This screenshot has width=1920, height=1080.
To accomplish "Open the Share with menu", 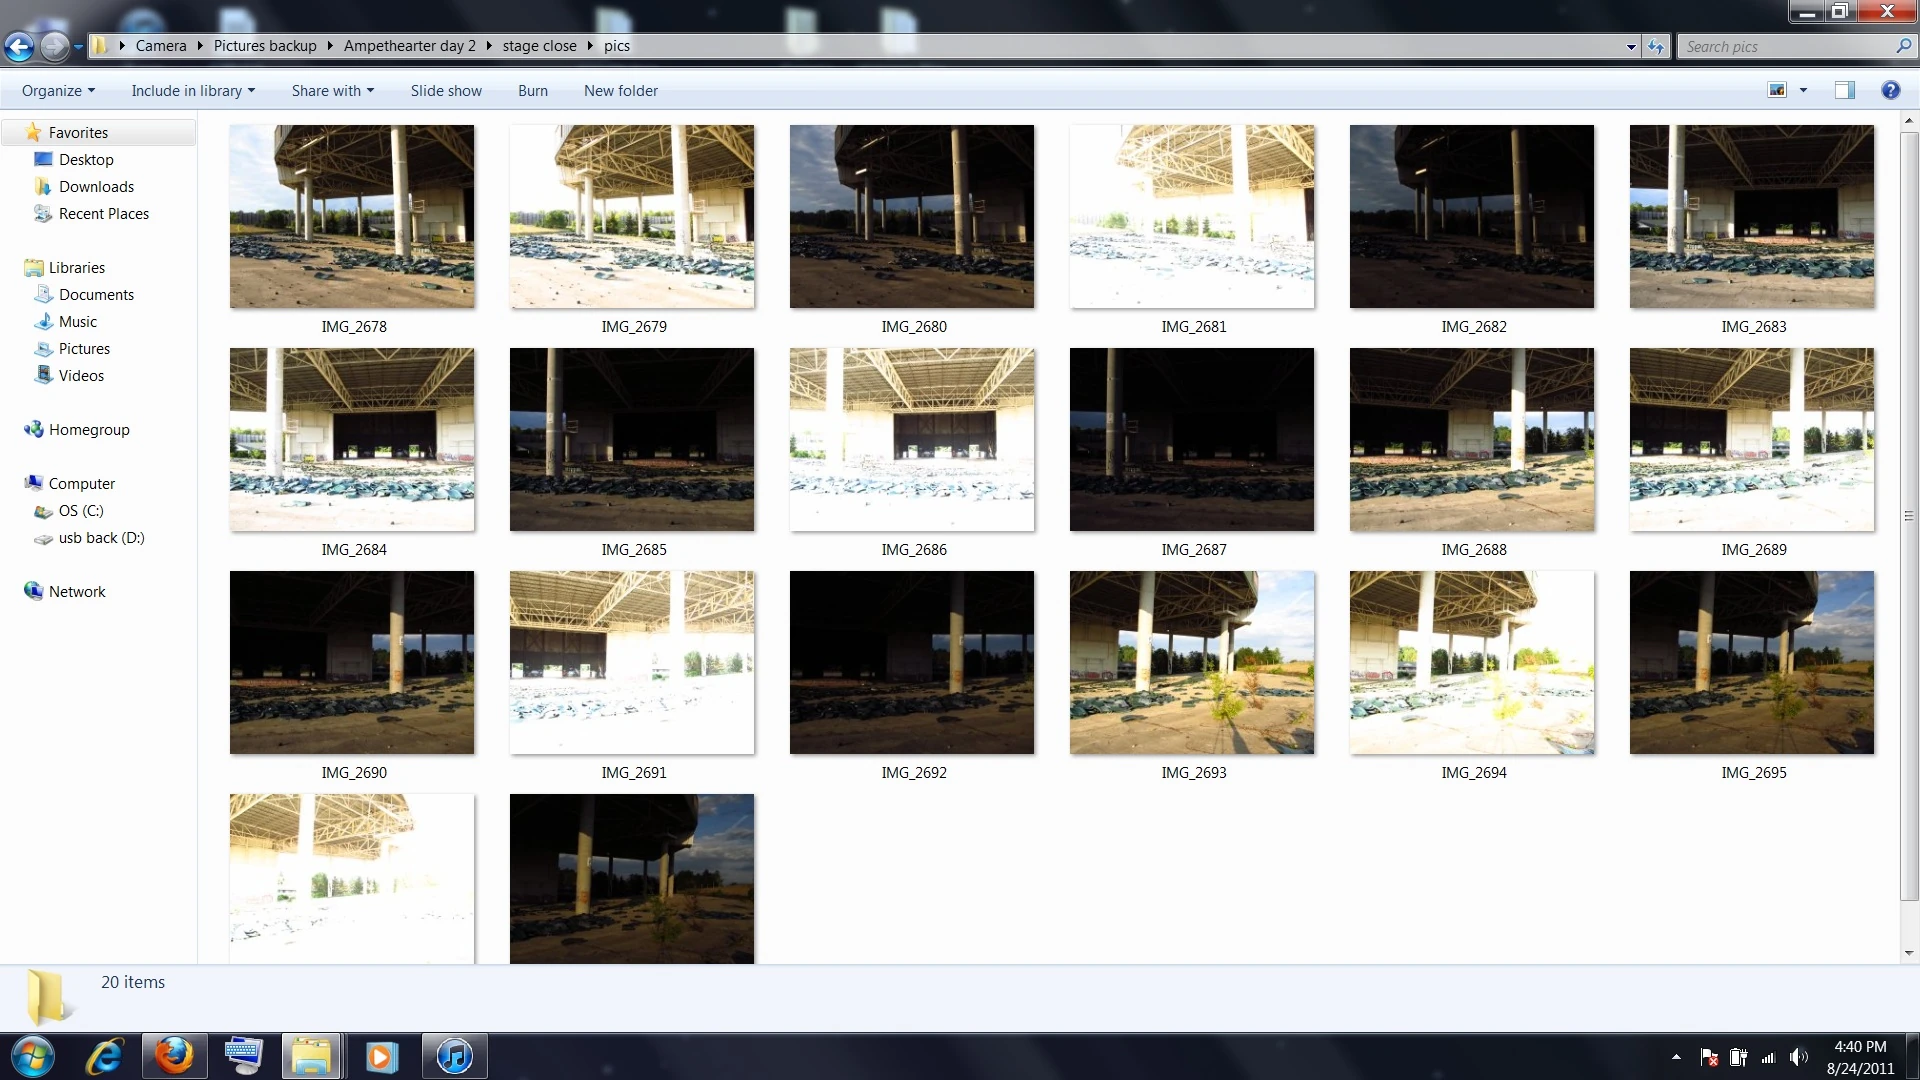I will (332, 90).
